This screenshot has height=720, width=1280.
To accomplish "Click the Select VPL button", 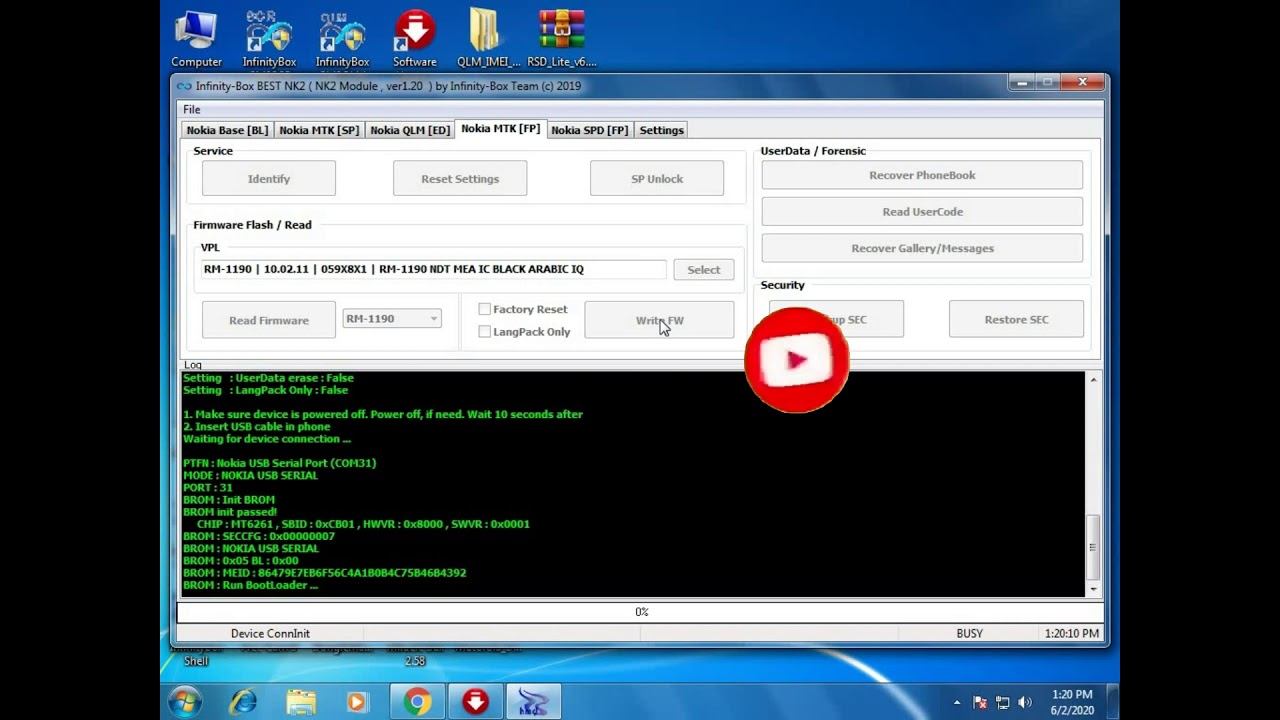I will (x=703, y=269).
